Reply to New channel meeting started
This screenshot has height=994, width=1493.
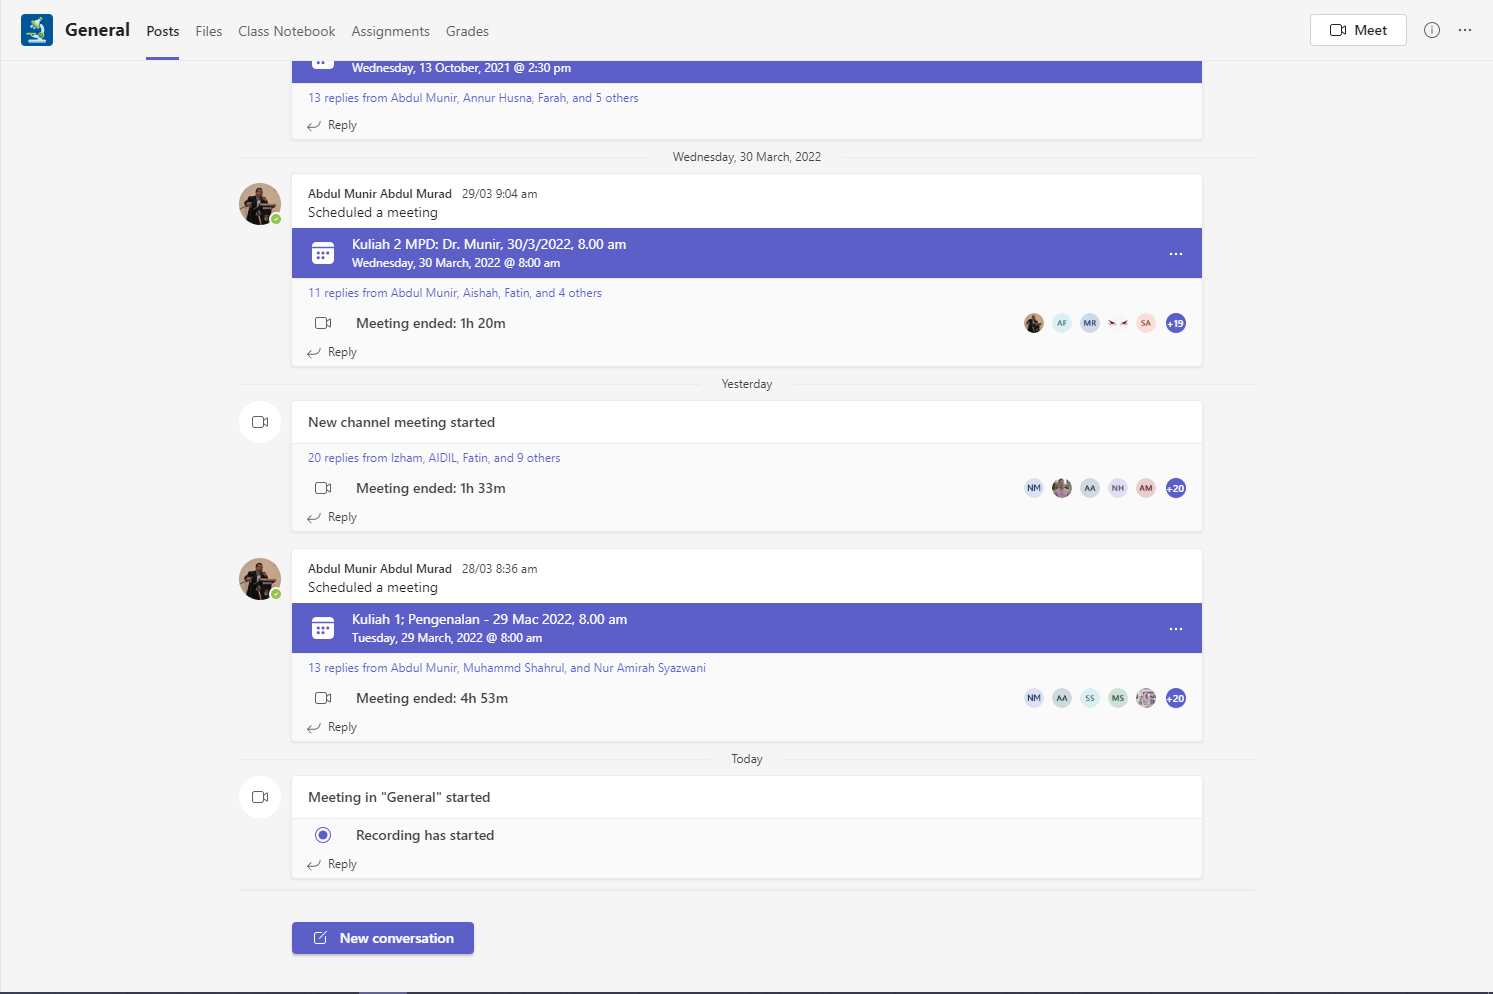point(340,516)
